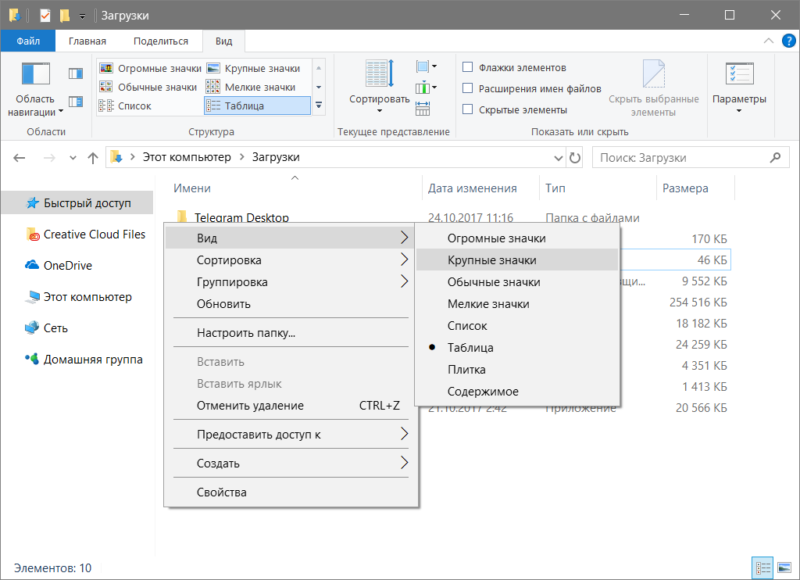Viewport: 800px width, 580px height.
Task: Sort by the Тип column header
Action: pos(598,188)
